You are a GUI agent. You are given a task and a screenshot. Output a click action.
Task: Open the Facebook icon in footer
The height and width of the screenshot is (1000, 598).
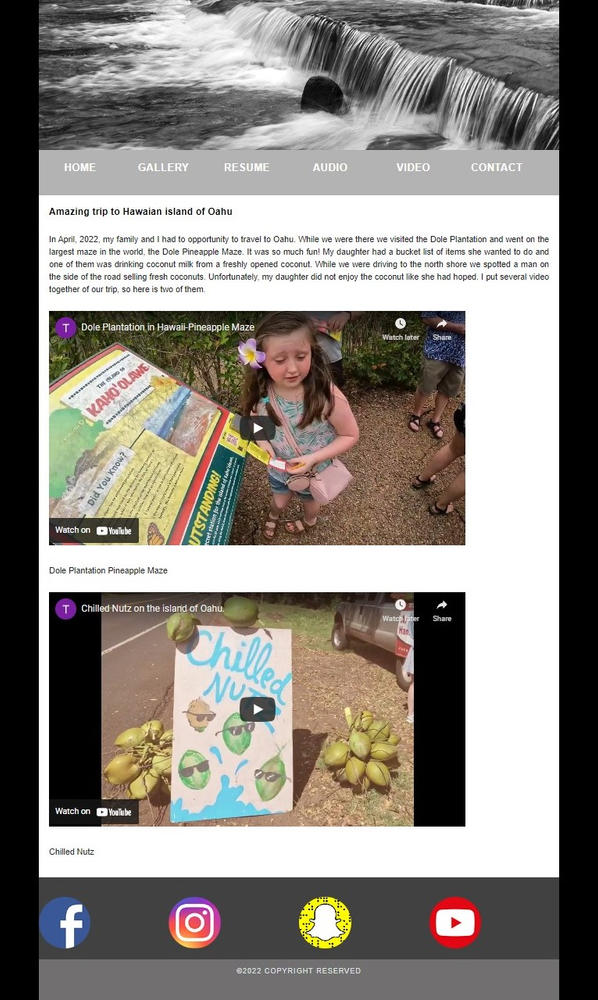64,922
